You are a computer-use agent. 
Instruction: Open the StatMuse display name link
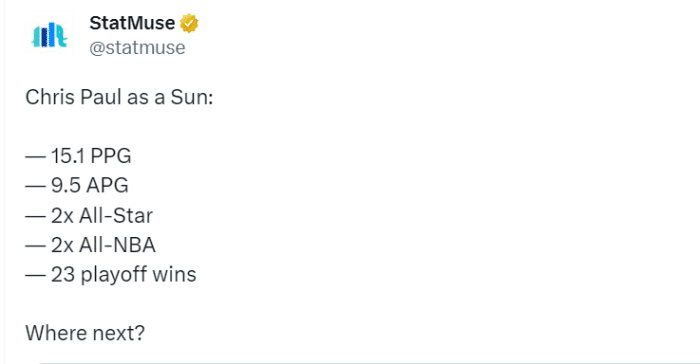click(x=132, y=23)
